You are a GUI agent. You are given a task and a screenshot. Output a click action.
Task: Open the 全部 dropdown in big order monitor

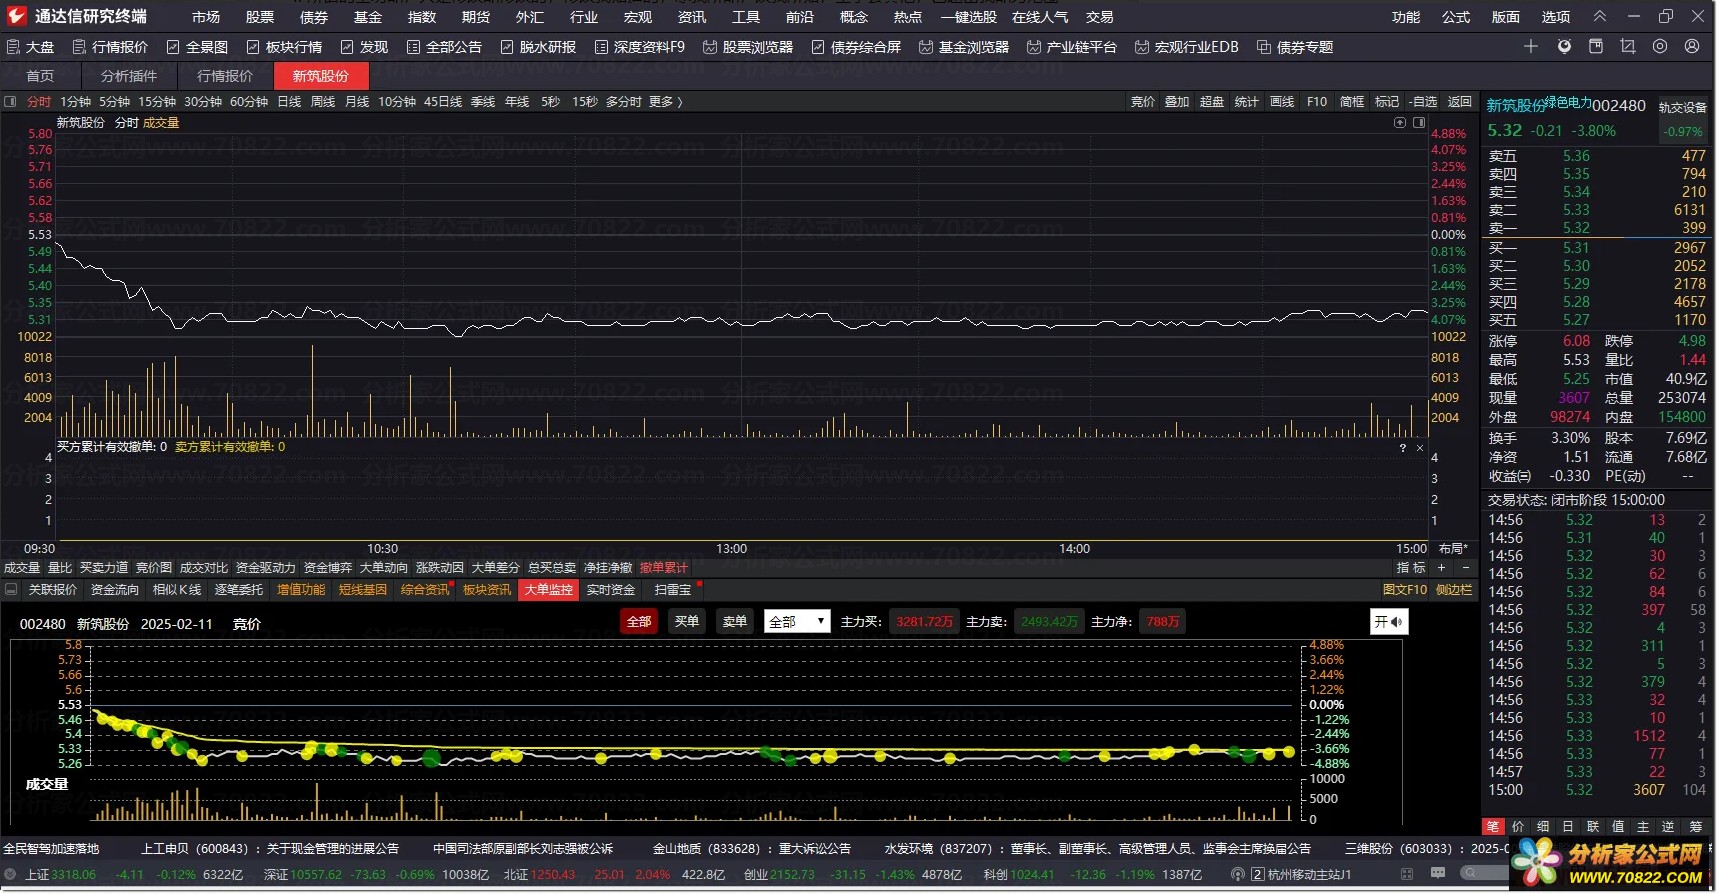click(x=797, y=622)
